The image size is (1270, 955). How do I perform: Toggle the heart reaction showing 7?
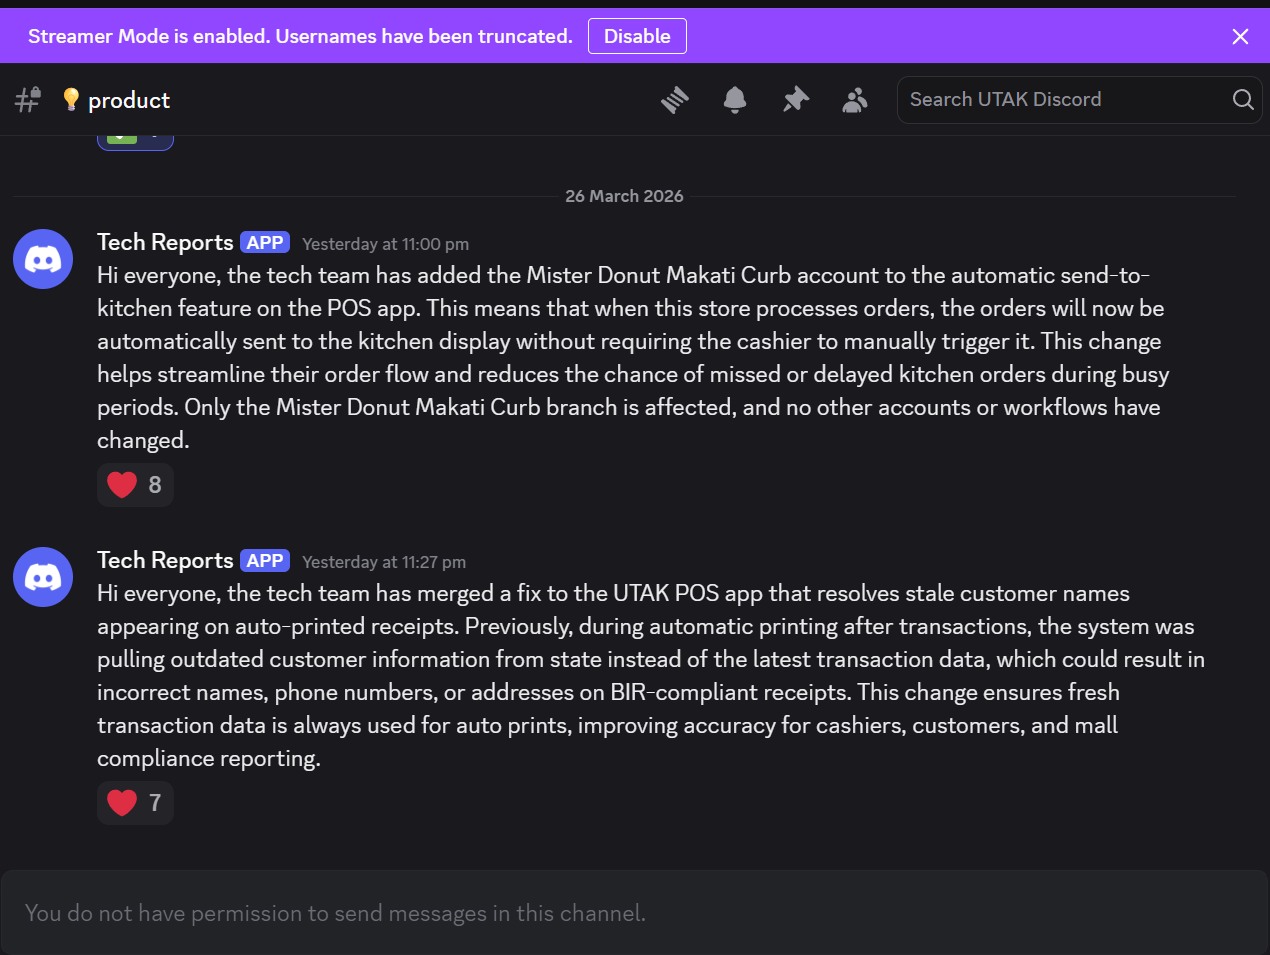[134, 802]
